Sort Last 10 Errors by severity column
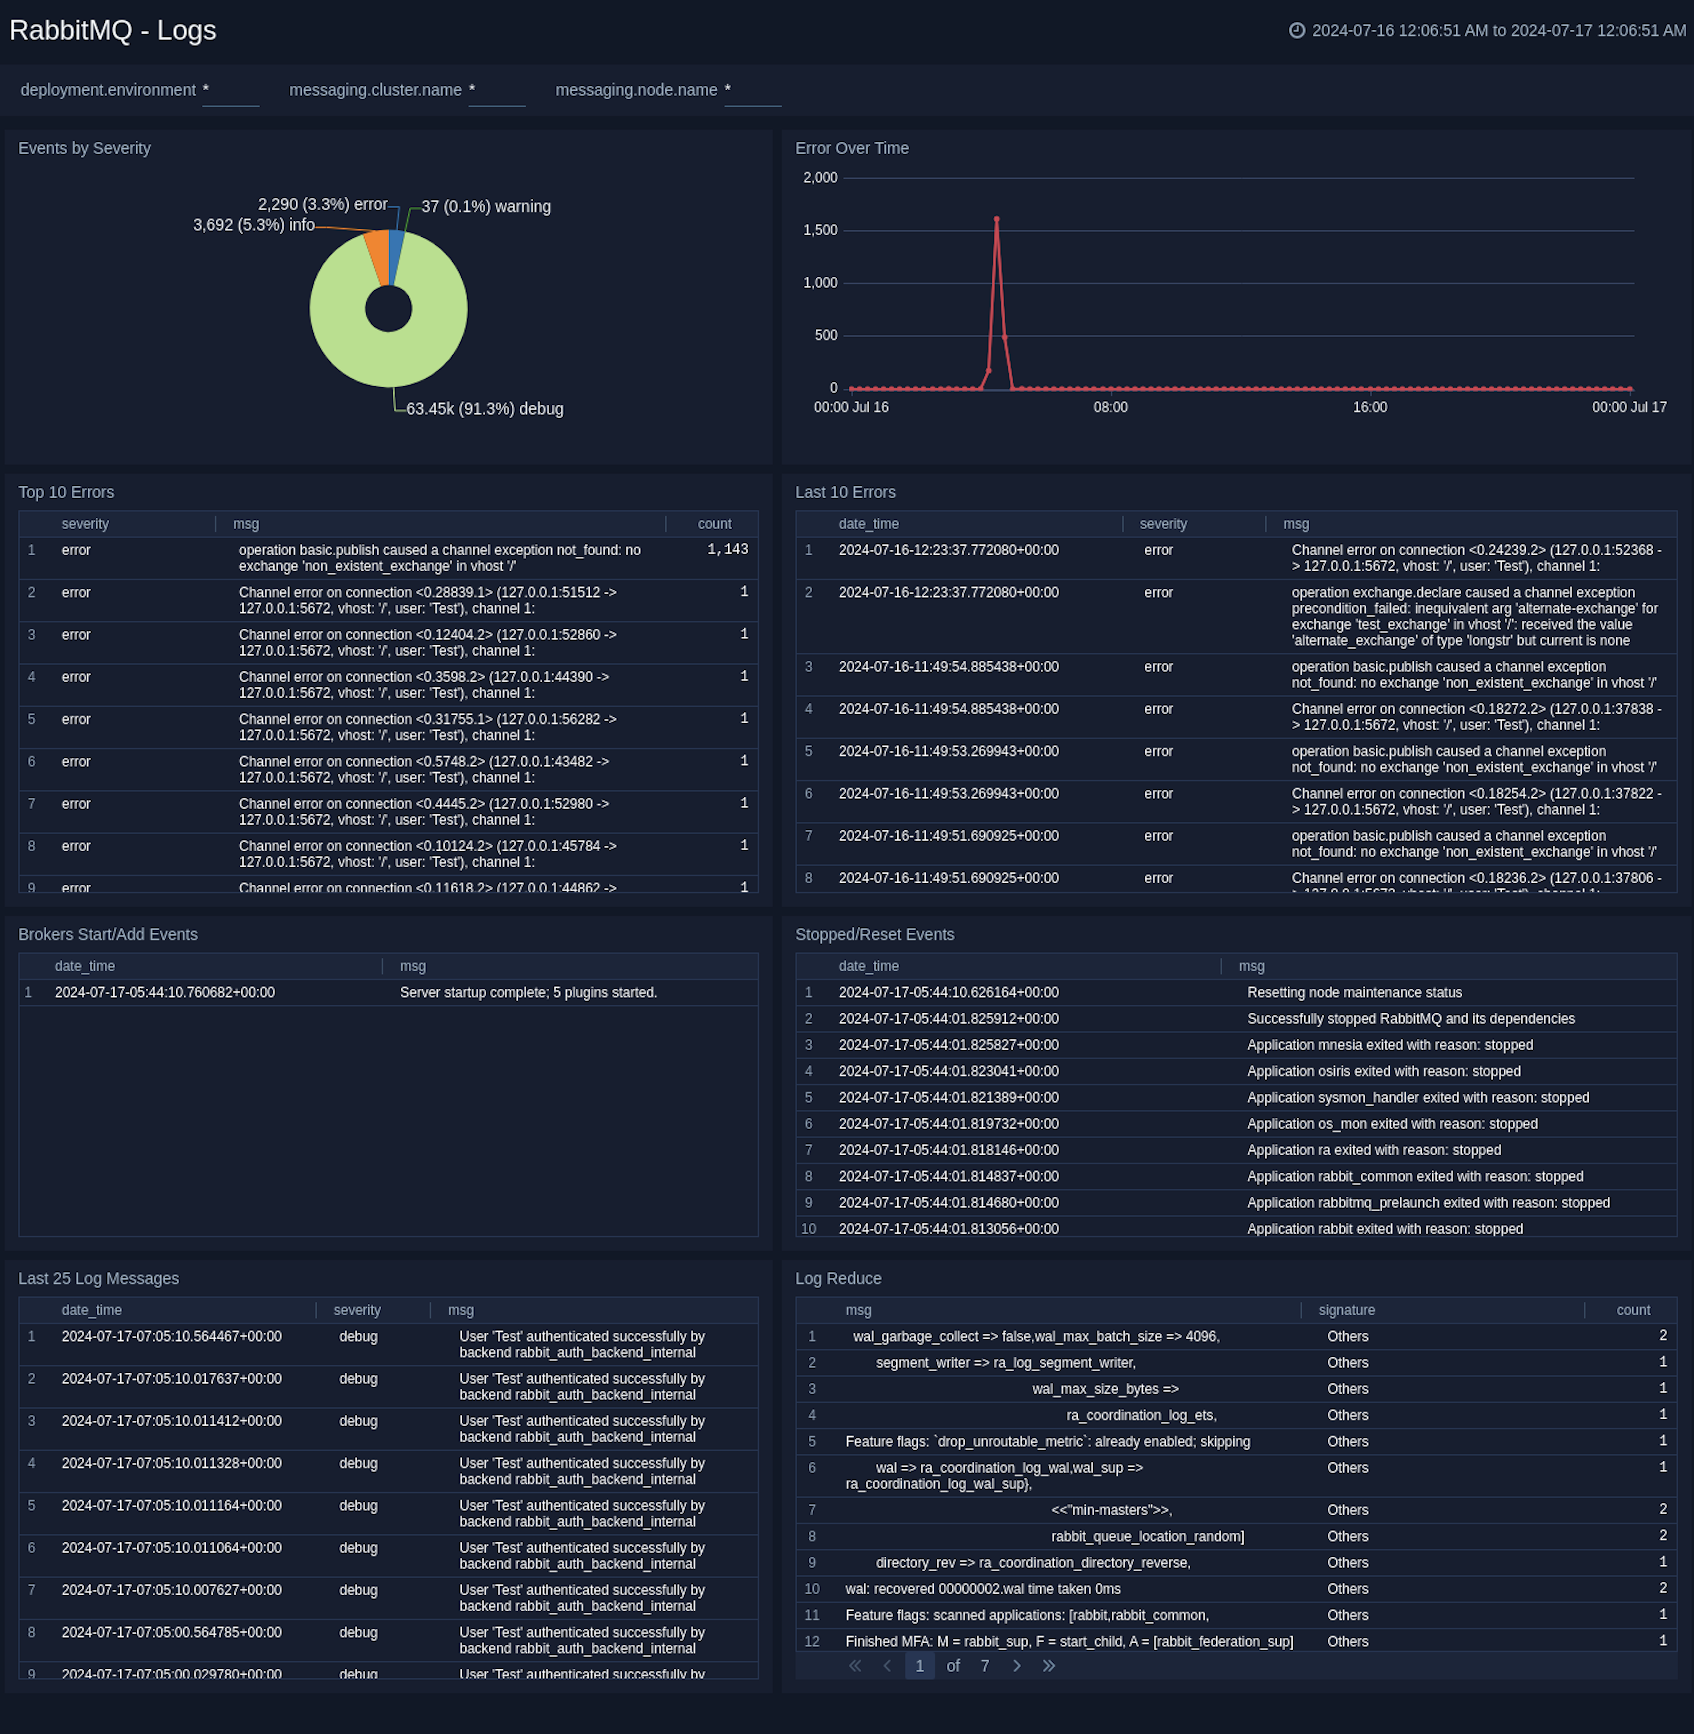Image resolution: width=1694 pixels, height=1734 pixels. 1163,524
